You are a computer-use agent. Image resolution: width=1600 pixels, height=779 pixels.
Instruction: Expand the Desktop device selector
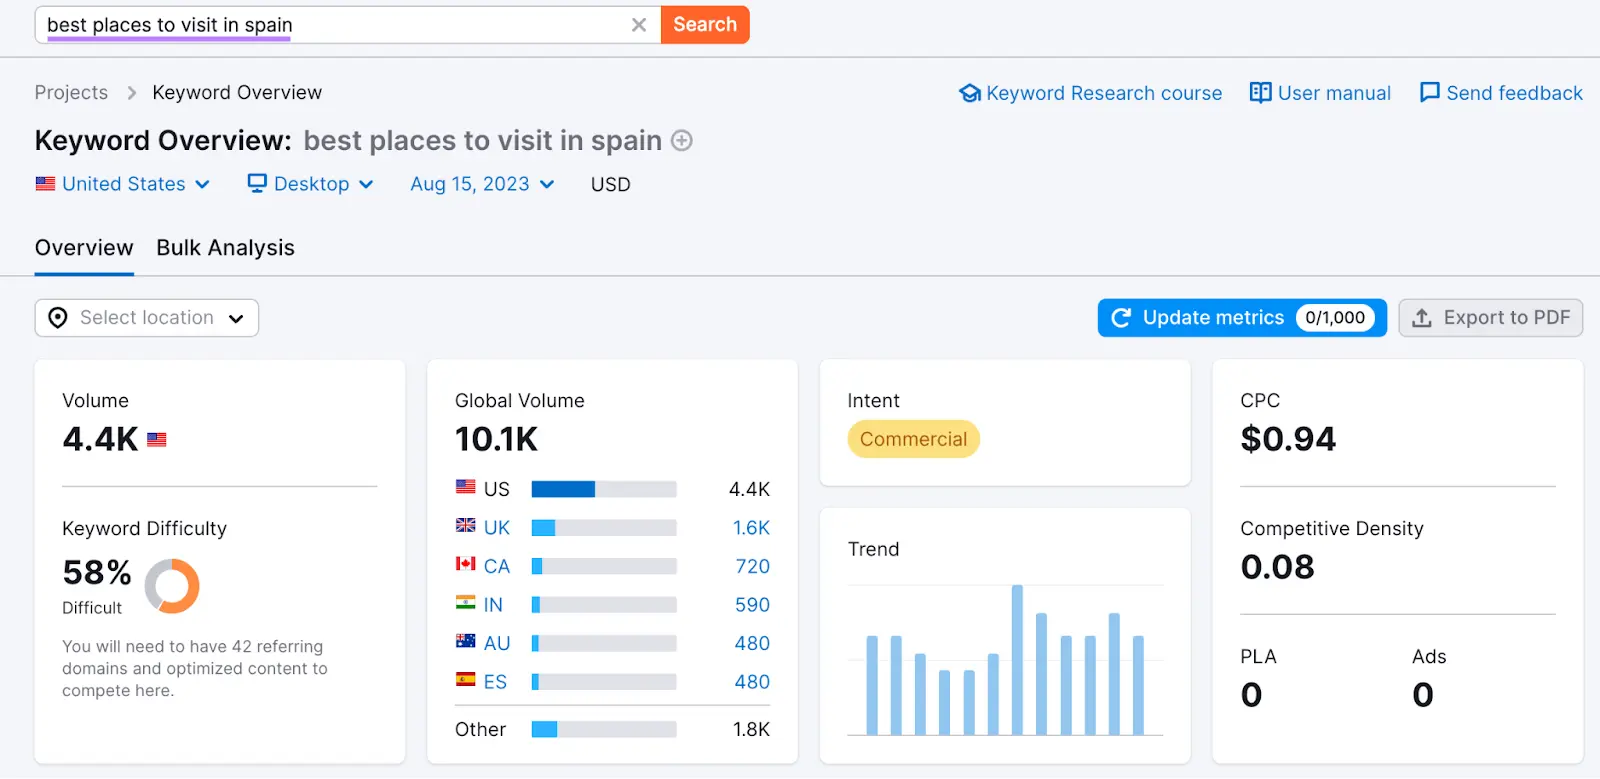tap(311, 184)
